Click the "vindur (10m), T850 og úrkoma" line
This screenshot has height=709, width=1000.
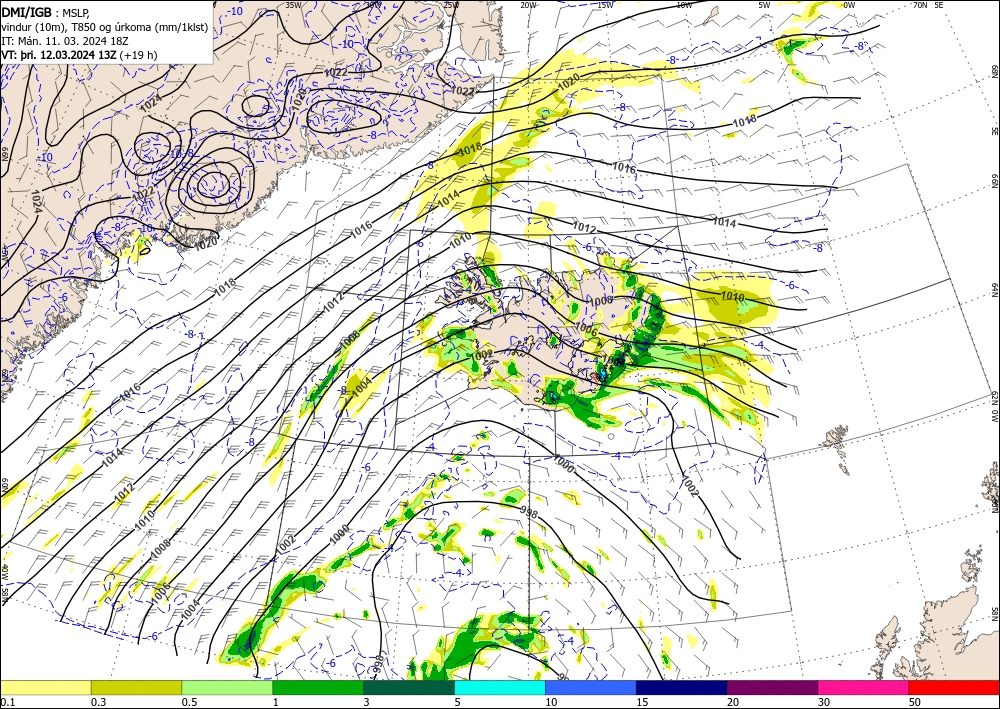coord(105,26)
